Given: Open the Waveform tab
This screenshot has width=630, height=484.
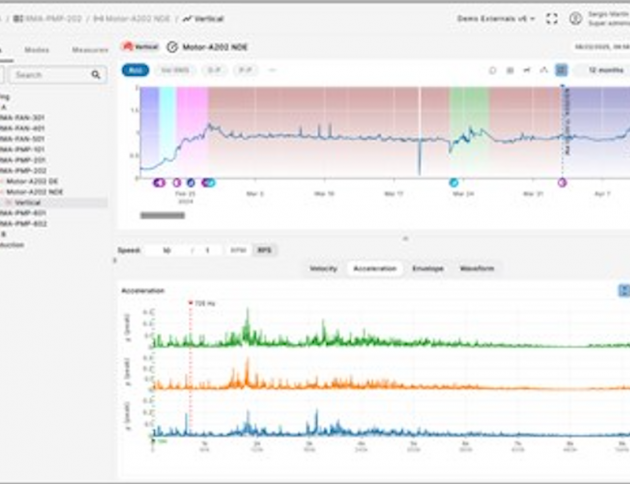Looking at the screenshot, I should [x=477, y=269].
